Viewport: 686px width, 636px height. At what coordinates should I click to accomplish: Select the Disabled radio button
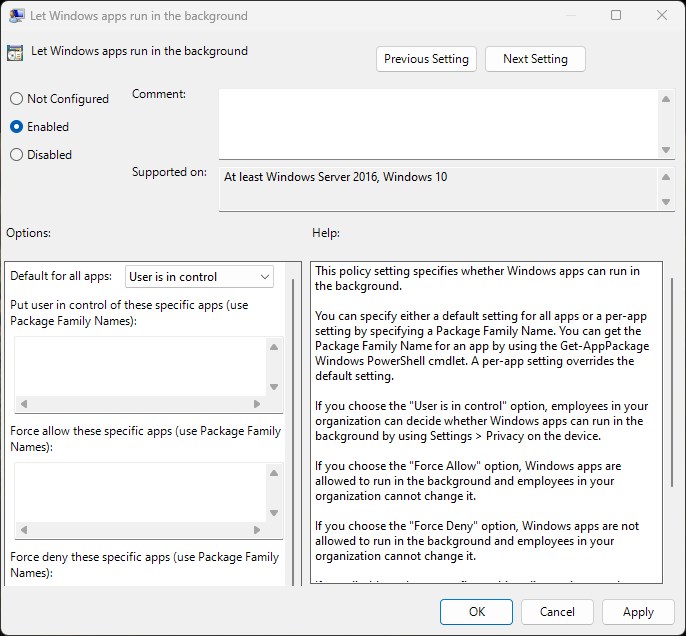click(x=16, y=155)
